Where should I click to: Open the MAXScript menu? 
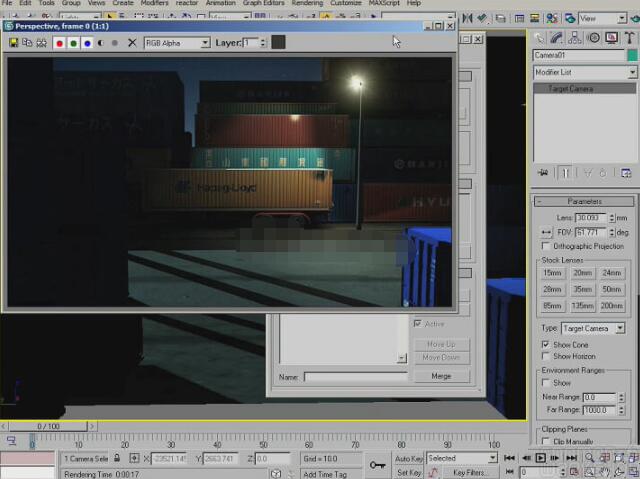[384, 3]
